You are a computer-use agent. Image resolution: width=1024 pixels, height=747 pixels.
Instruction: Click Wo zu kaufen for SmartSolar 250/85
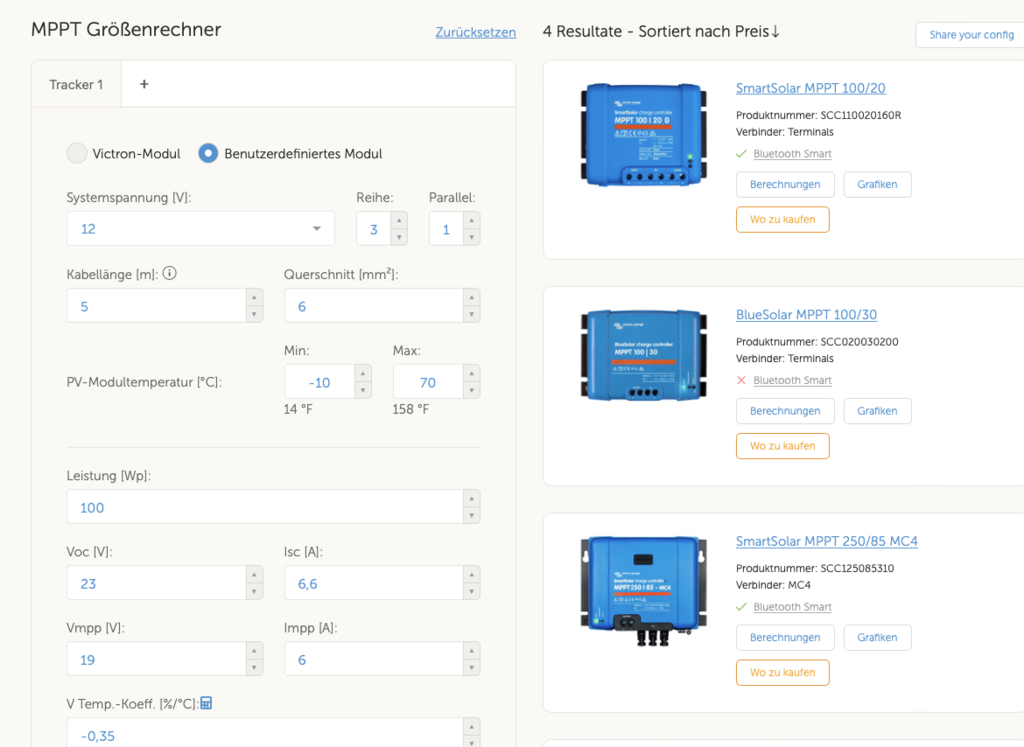[x=782, y=673]
